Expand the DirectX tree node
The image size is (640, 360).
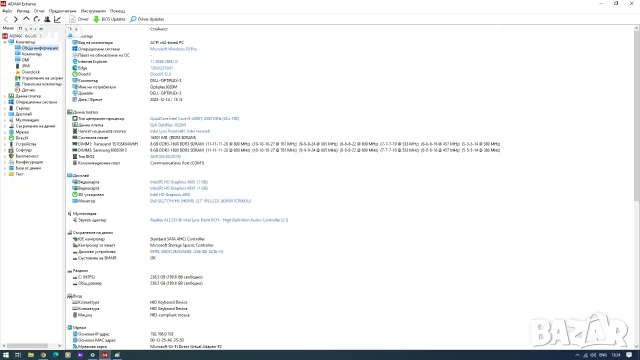(x=4, y=138)
